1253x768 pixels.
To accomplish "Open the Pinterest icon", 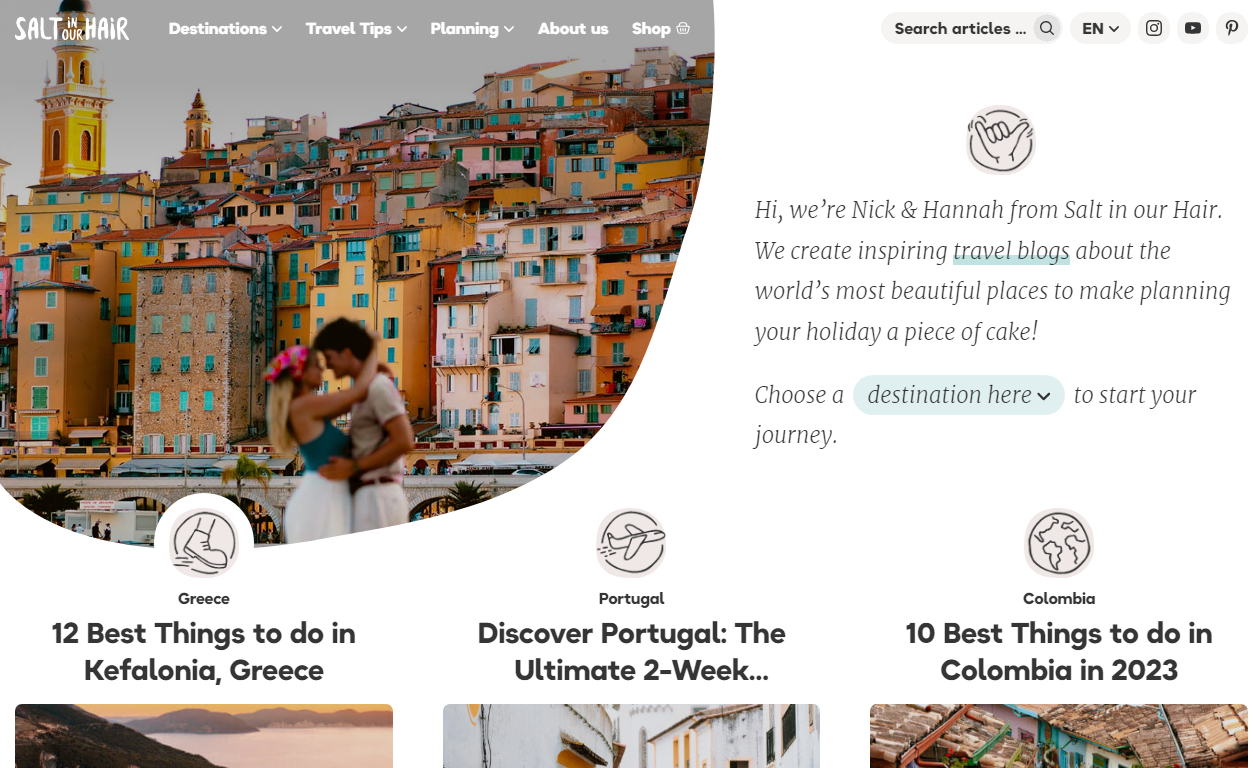I will [1232, 28].
